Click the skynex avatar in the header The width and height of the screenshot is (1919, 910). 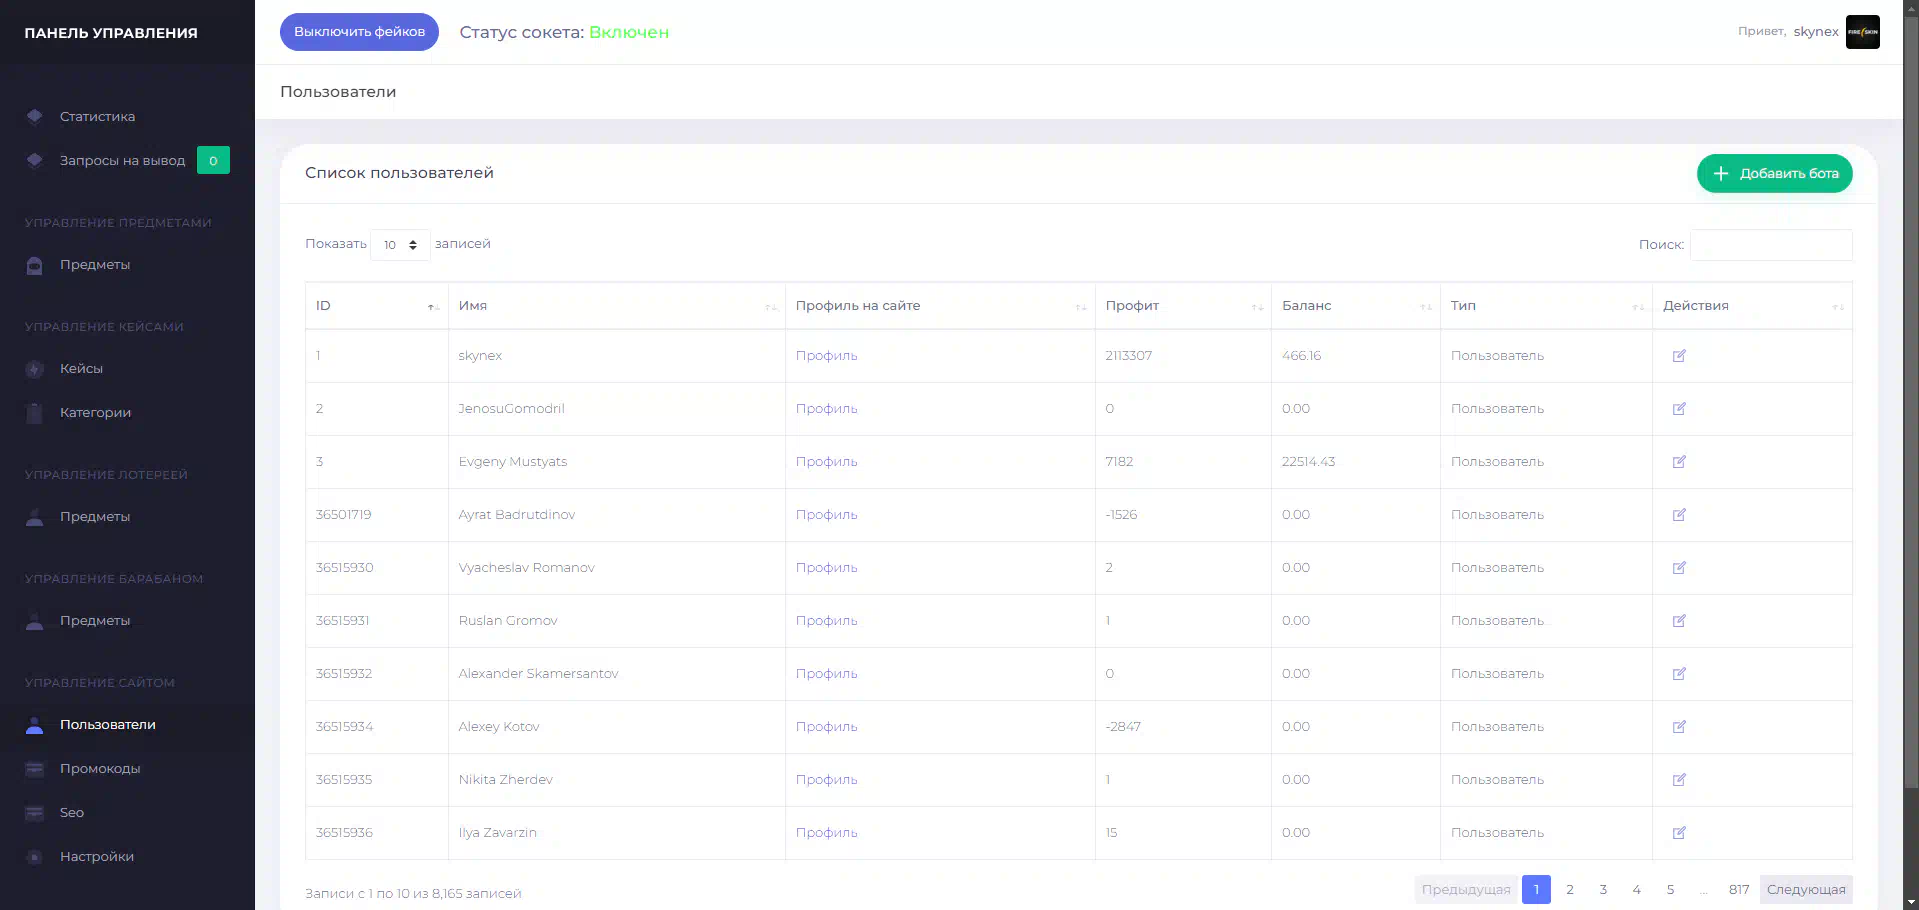click(1862, 32)
